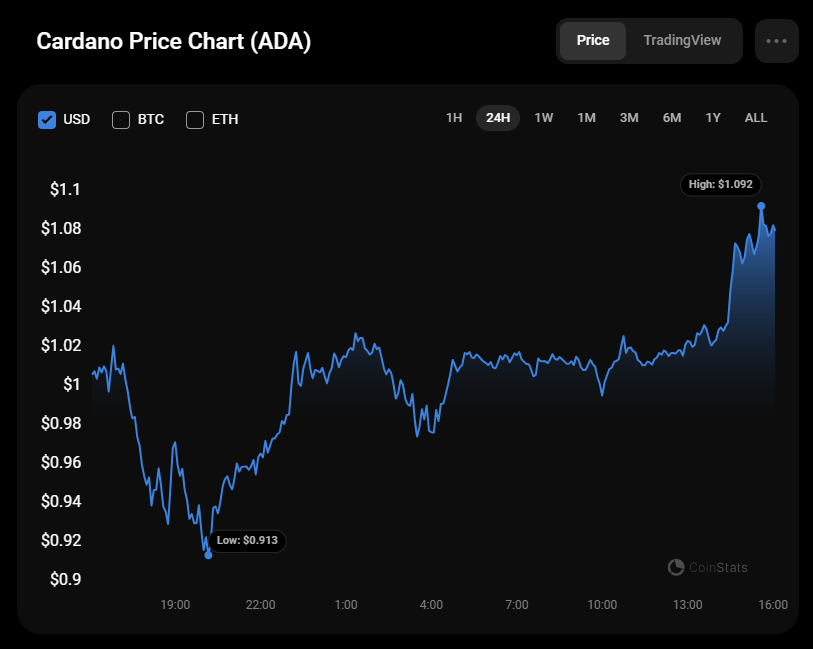Select the 1M time range
Screen dimensions: 813x649
coord(586,118)
